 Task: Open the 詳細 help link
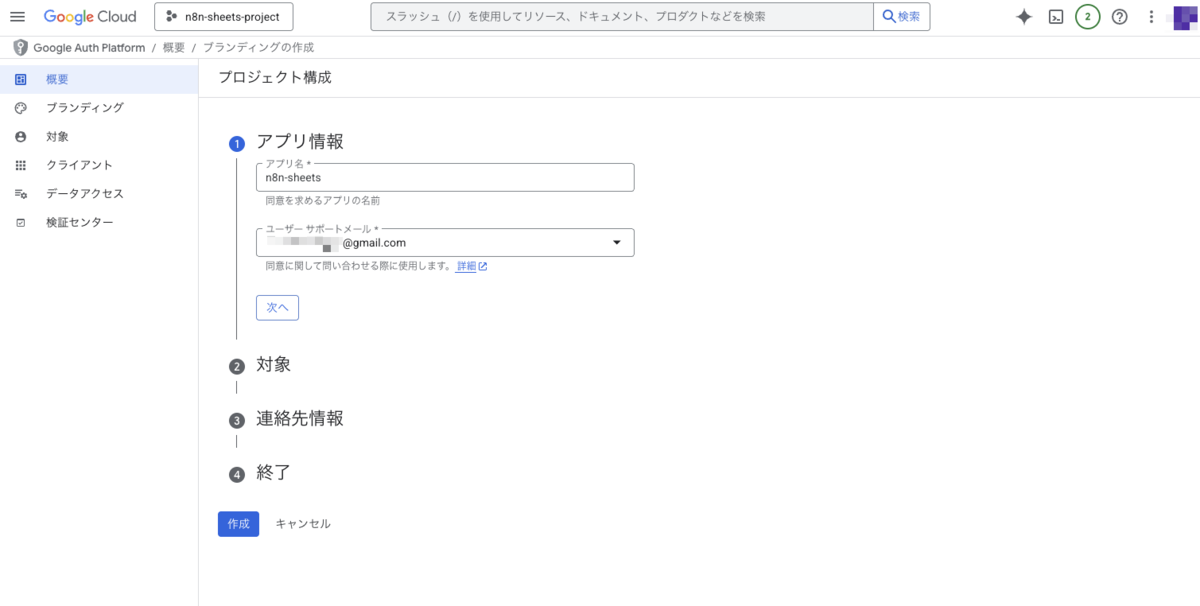point(471,267)
